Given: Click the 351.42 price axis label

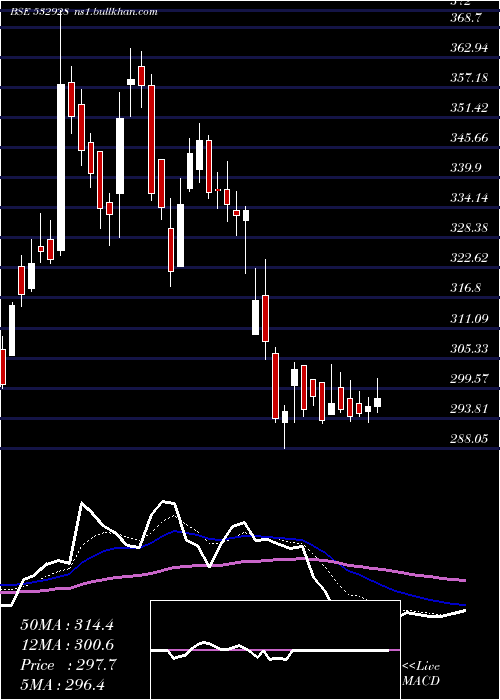Looking at the screenshot, I should coord(469,108).
